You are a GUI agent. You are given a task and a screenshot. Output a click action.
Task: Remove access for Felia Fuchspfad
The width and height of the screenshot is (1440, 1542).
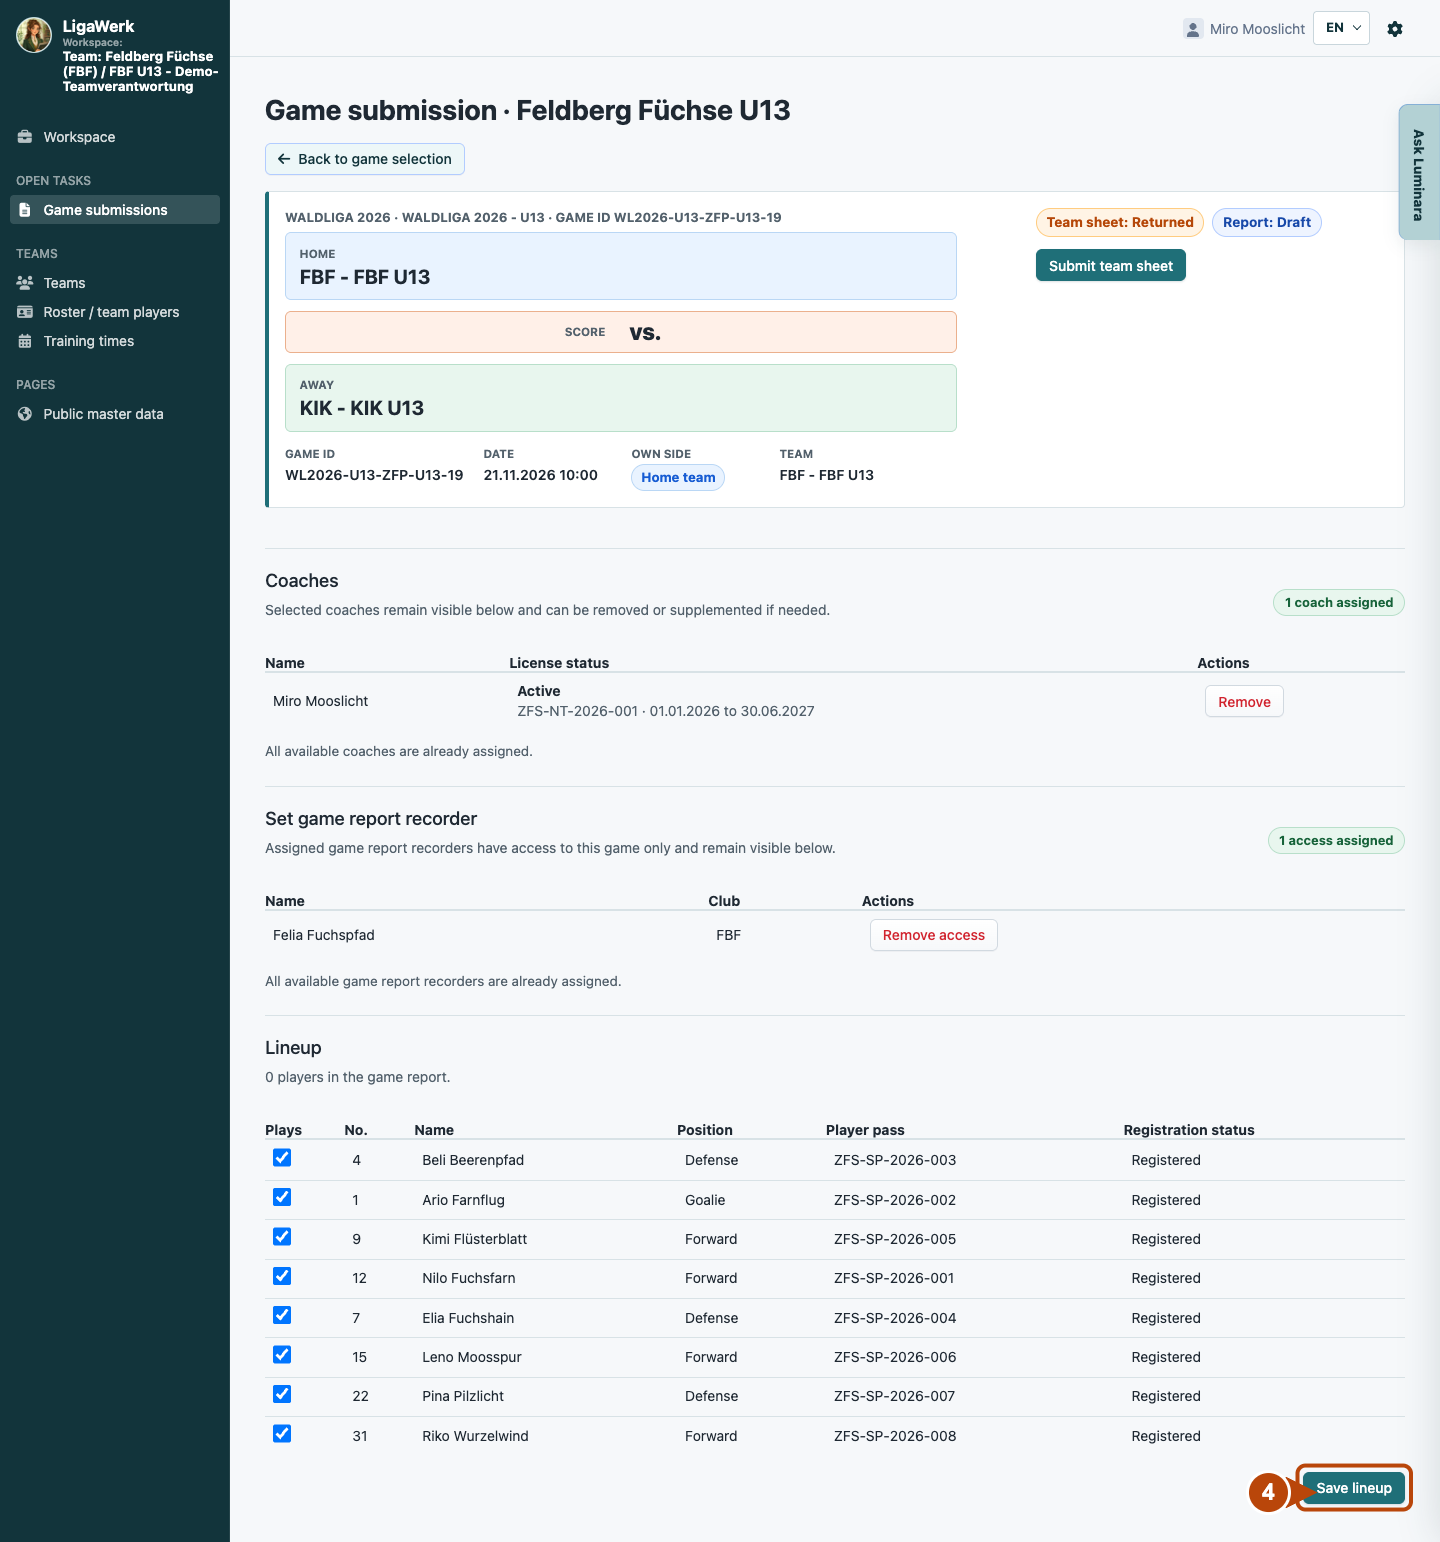click(x=934, y=935)
